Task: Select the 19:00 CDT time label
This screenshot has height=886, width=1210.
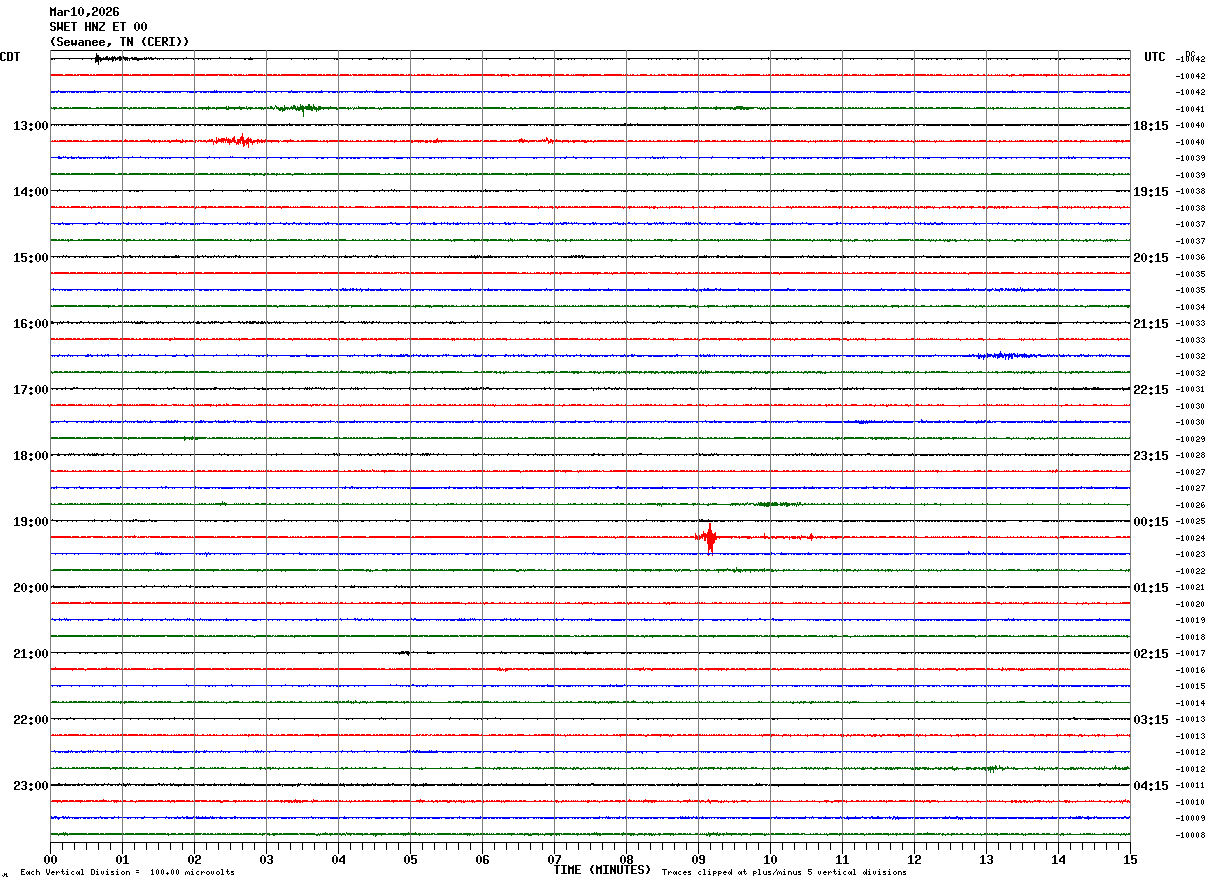Action: [x=31, y=522]
